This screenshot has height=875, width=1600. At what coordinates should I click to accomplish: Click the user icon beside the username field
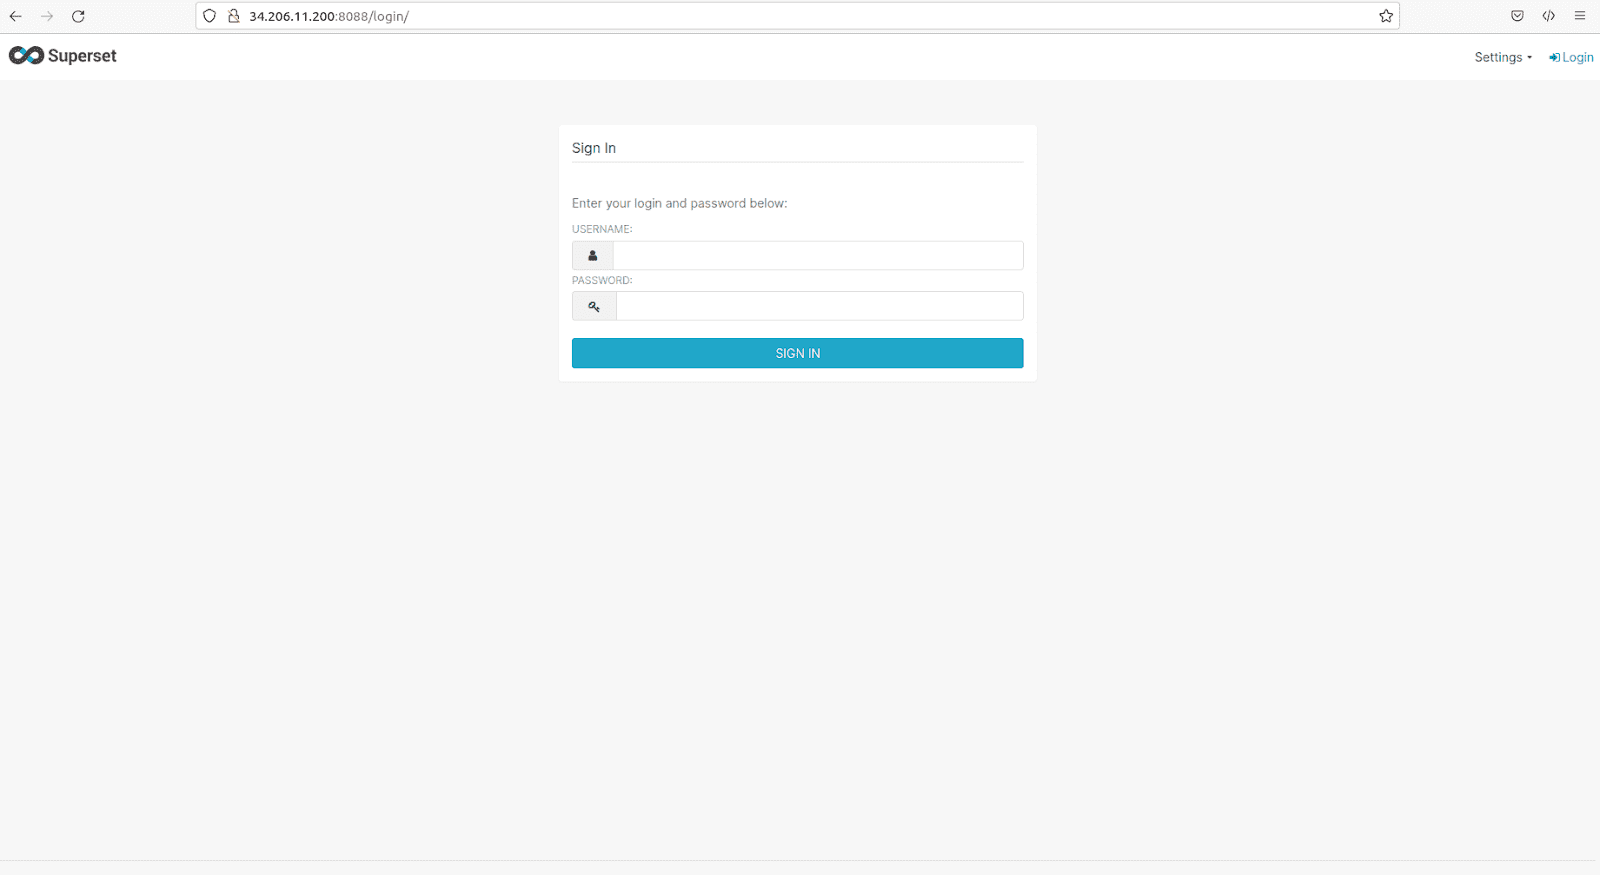[593, 255]
